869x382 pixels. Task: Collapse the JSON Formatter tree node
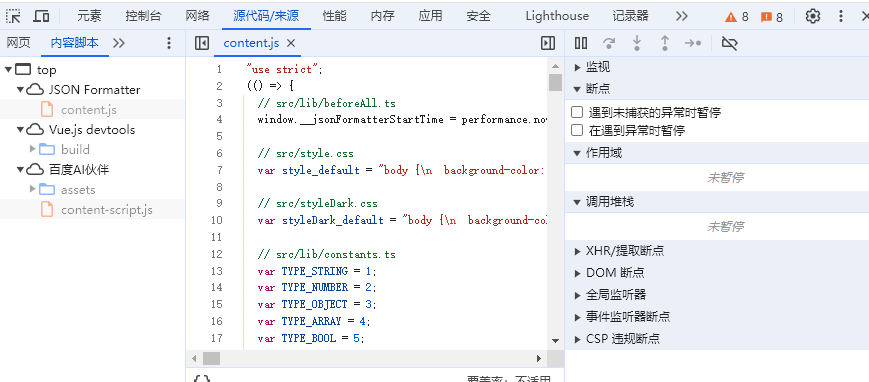pos(20,89)
